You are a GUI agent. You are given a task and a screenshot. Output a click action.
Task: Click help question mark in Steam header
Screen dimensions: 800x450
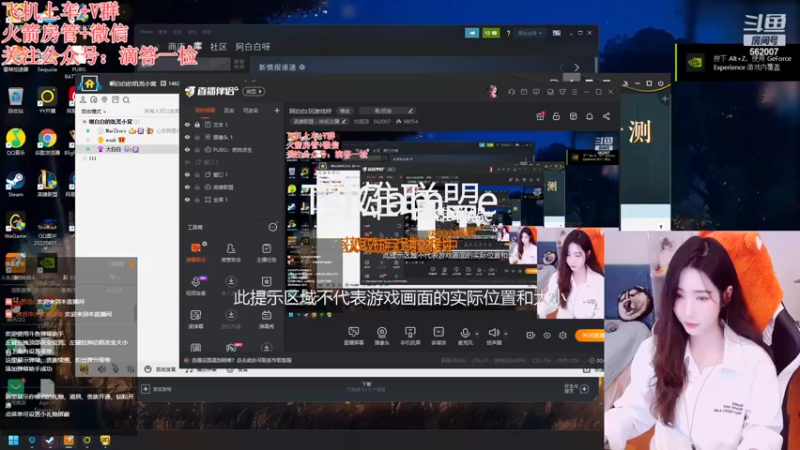point(508,33)
